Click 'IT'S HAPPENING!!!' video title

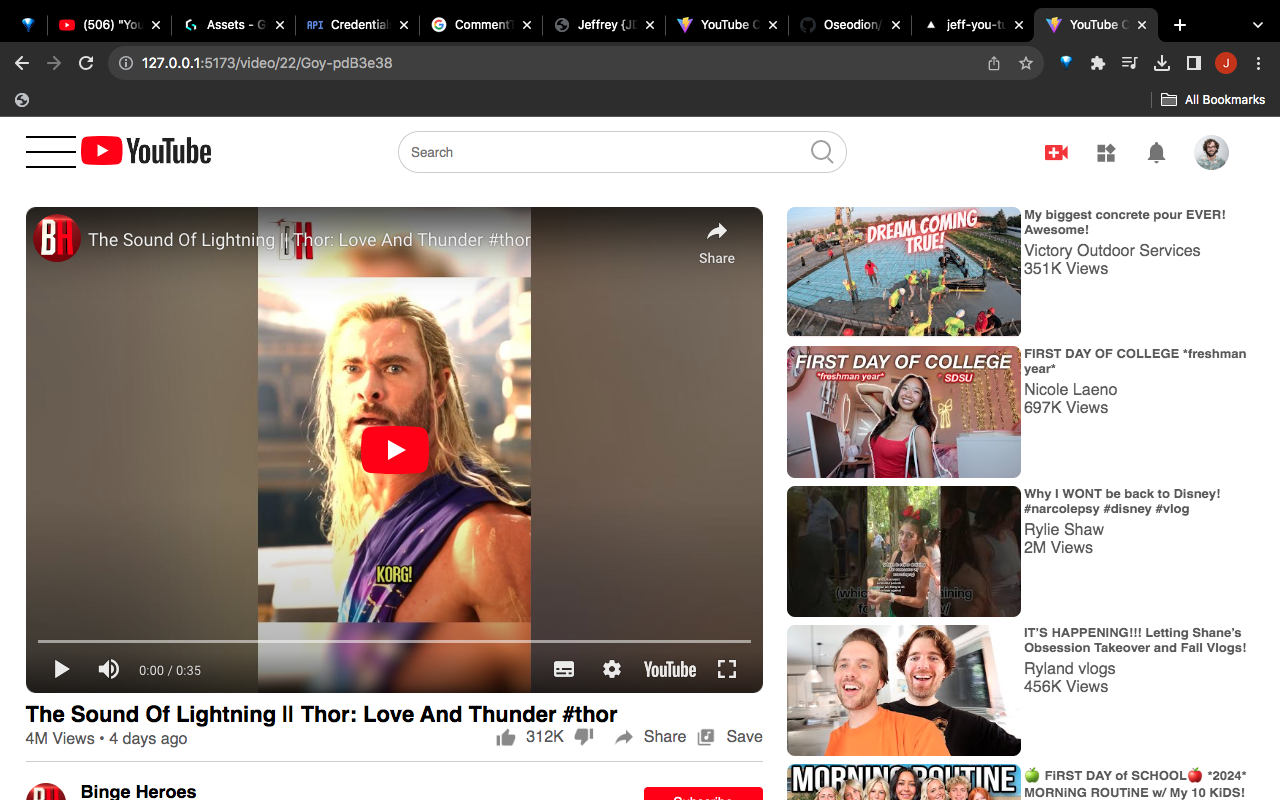(x=1135, y=640)
